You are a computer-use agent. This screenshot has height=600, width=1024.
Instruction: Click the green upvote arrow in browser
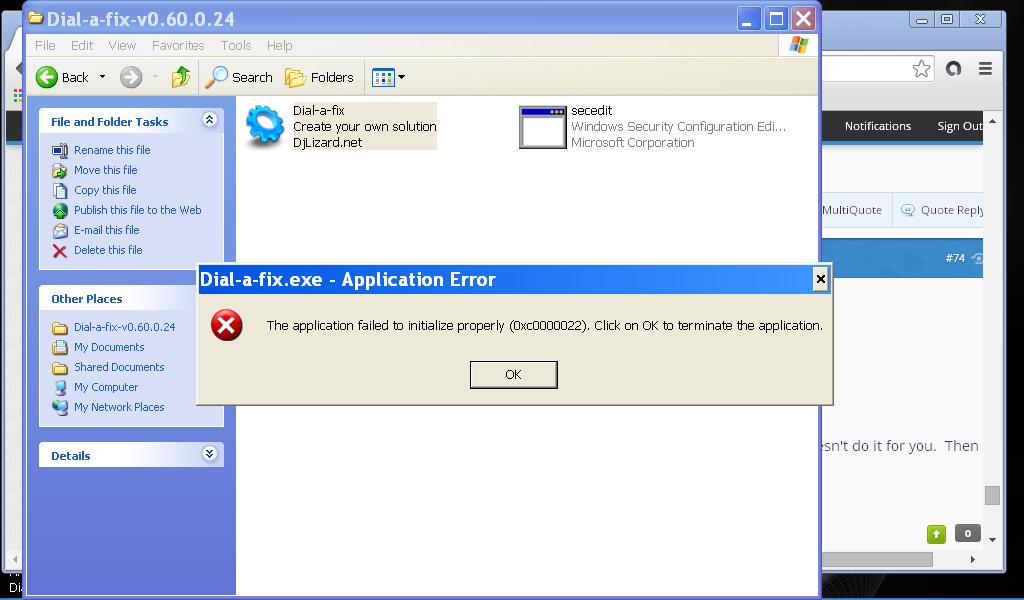pos(936,534)
